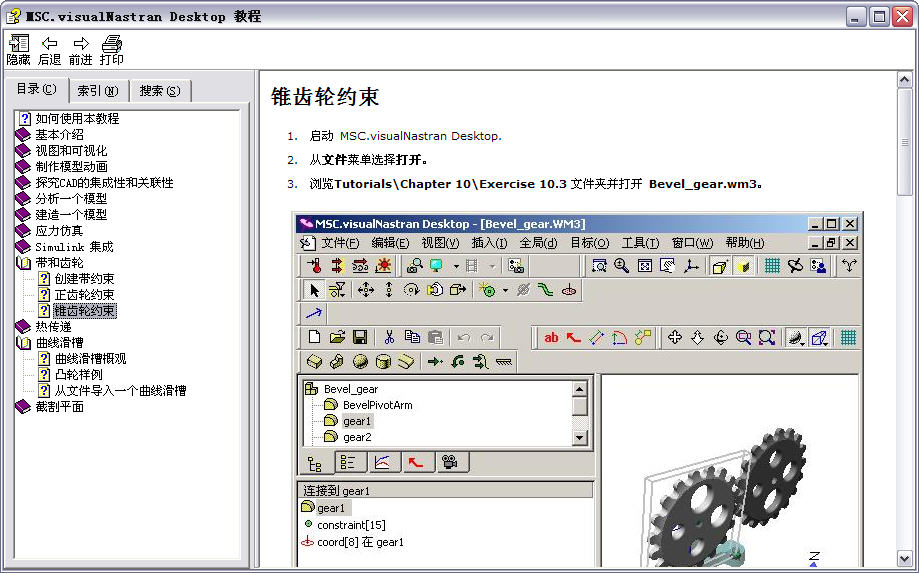
Task: Open the 插入(I) menu in the embedded screenshot
Action: 489,243
